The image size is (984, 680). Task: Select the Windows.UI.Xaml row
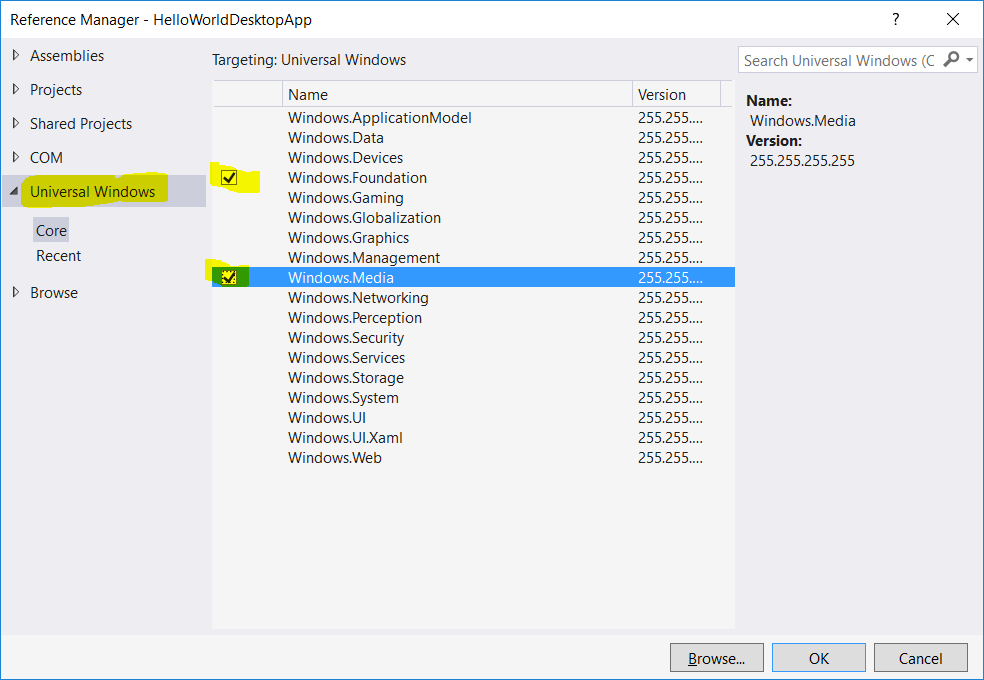tap(473, 438)
